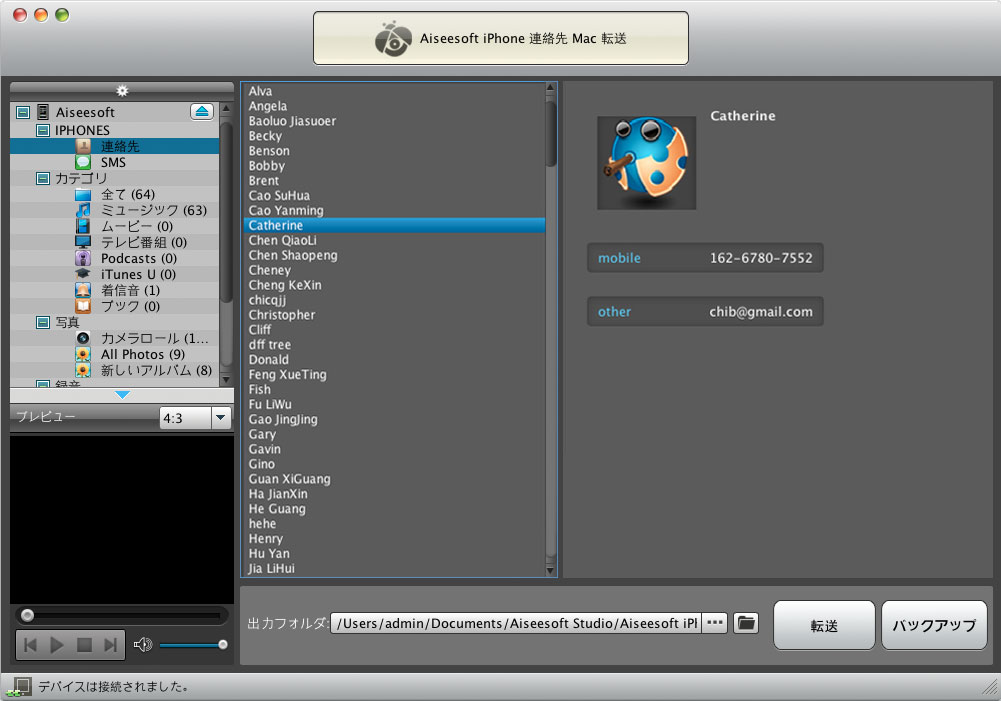The width and height of the screenshot is (1001, 701).
Task: Collapse the カテゴリ tree section
Action: (43, 178)
